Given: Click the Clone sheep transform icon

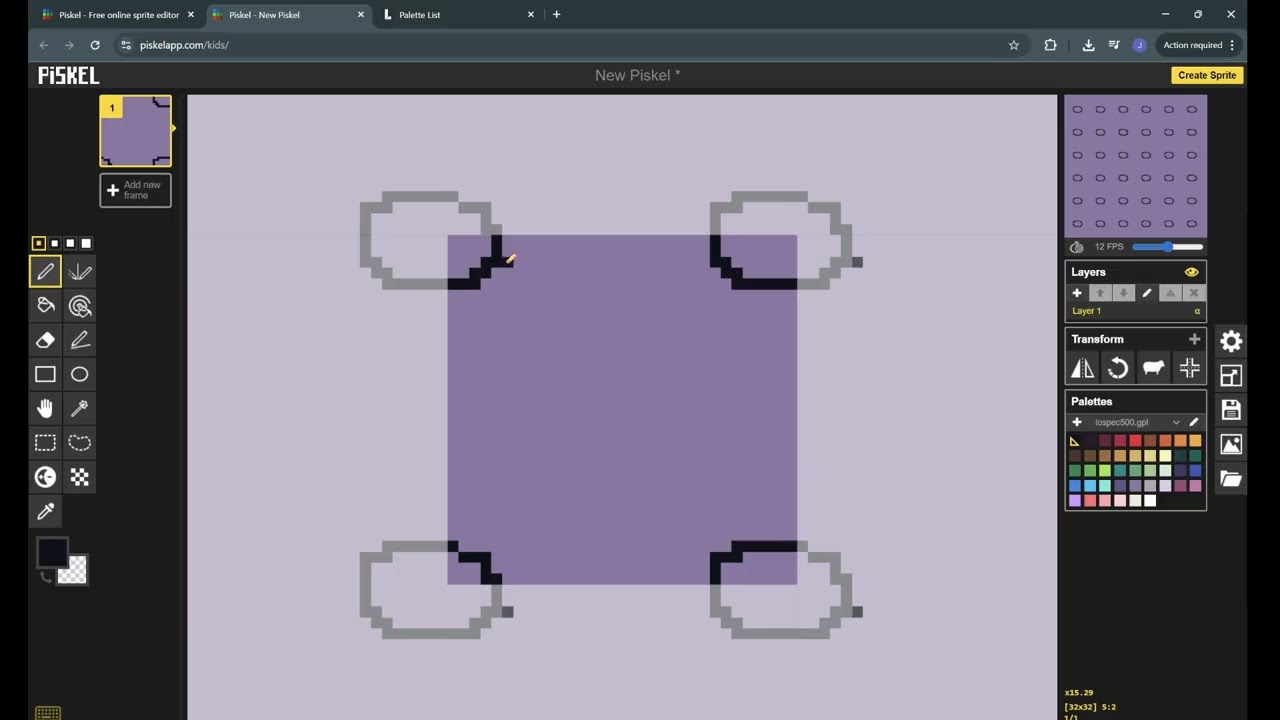Looking at the screenshot, I should click(x=1153, y=368).
